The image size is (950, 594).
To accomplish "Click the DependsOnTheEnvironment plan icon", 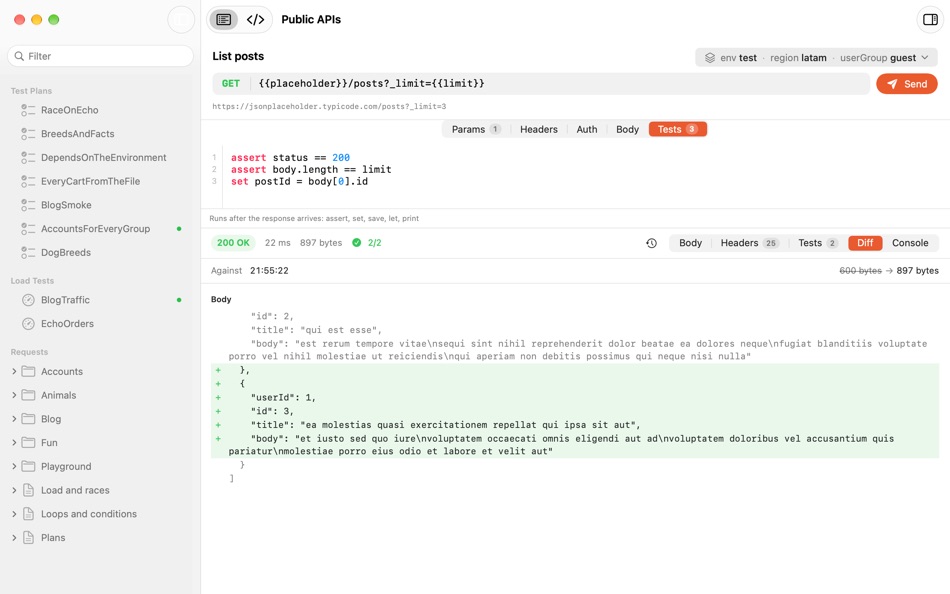I will click(x=28, y=158).
